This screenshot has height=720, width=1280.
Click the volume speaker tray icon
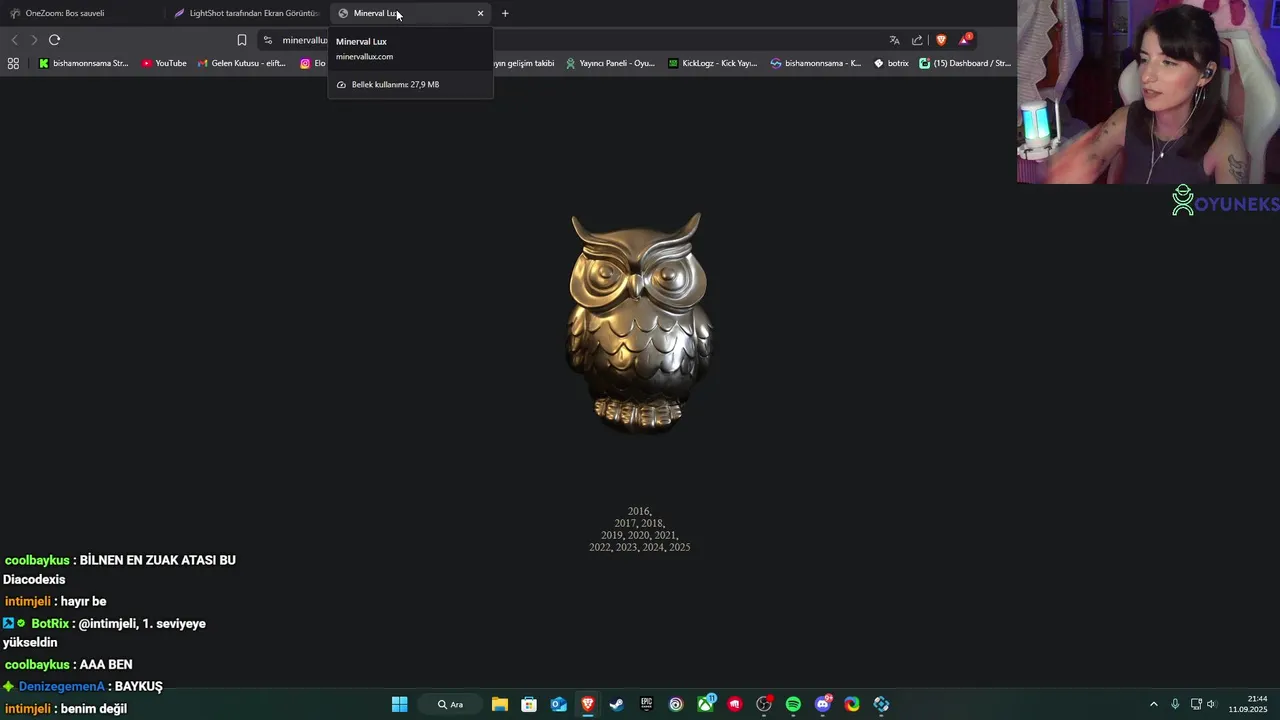click(x=1212, y=704)
